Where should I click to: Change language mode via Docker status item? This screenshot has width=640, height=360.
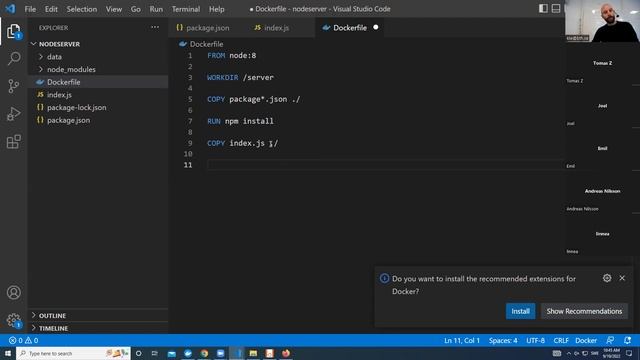586,340
